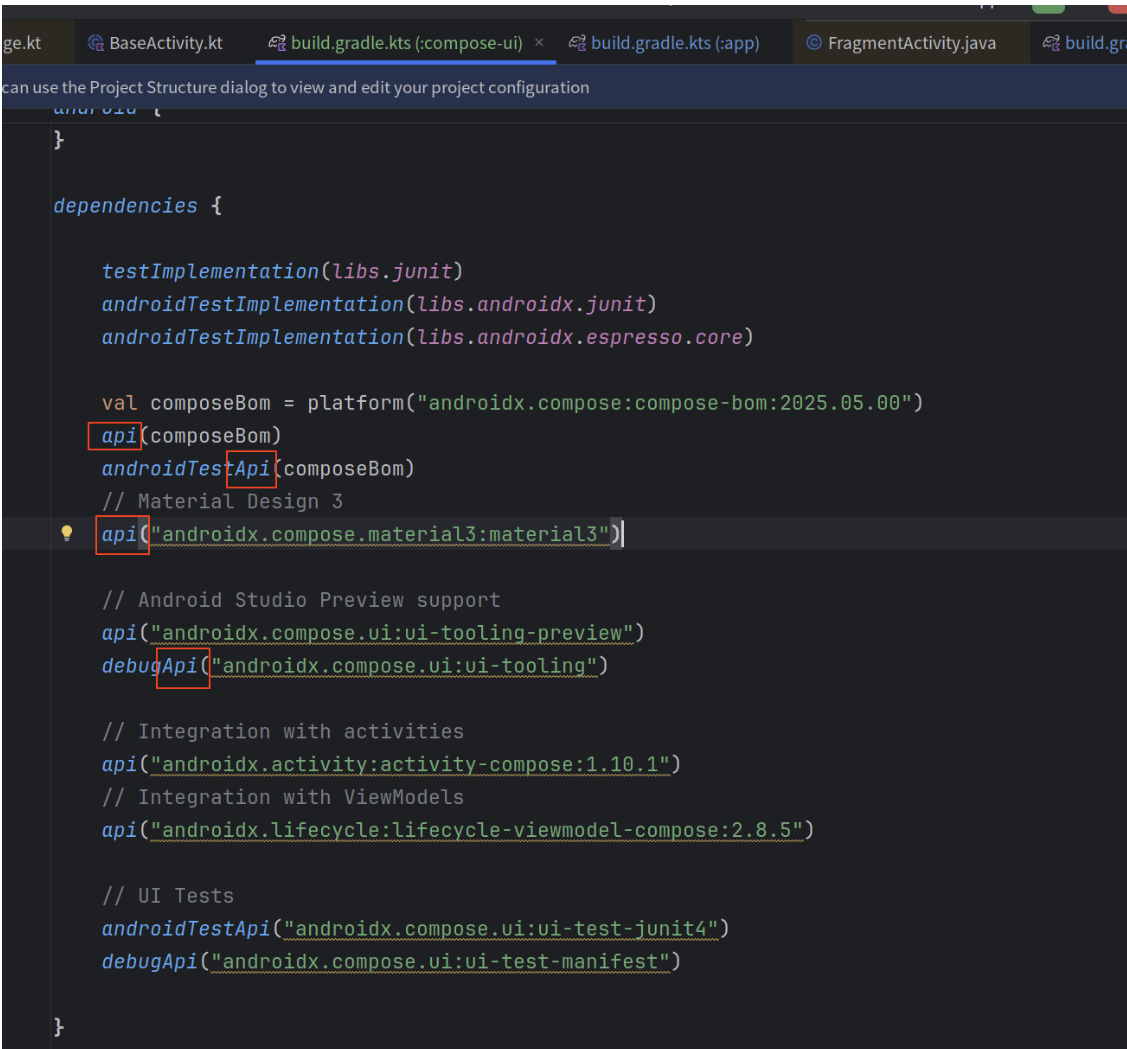This screenshot has width=1127, height=1049.
Task: Click the Gradle icon on the compose-ui tab
Action: click(279, 42)
